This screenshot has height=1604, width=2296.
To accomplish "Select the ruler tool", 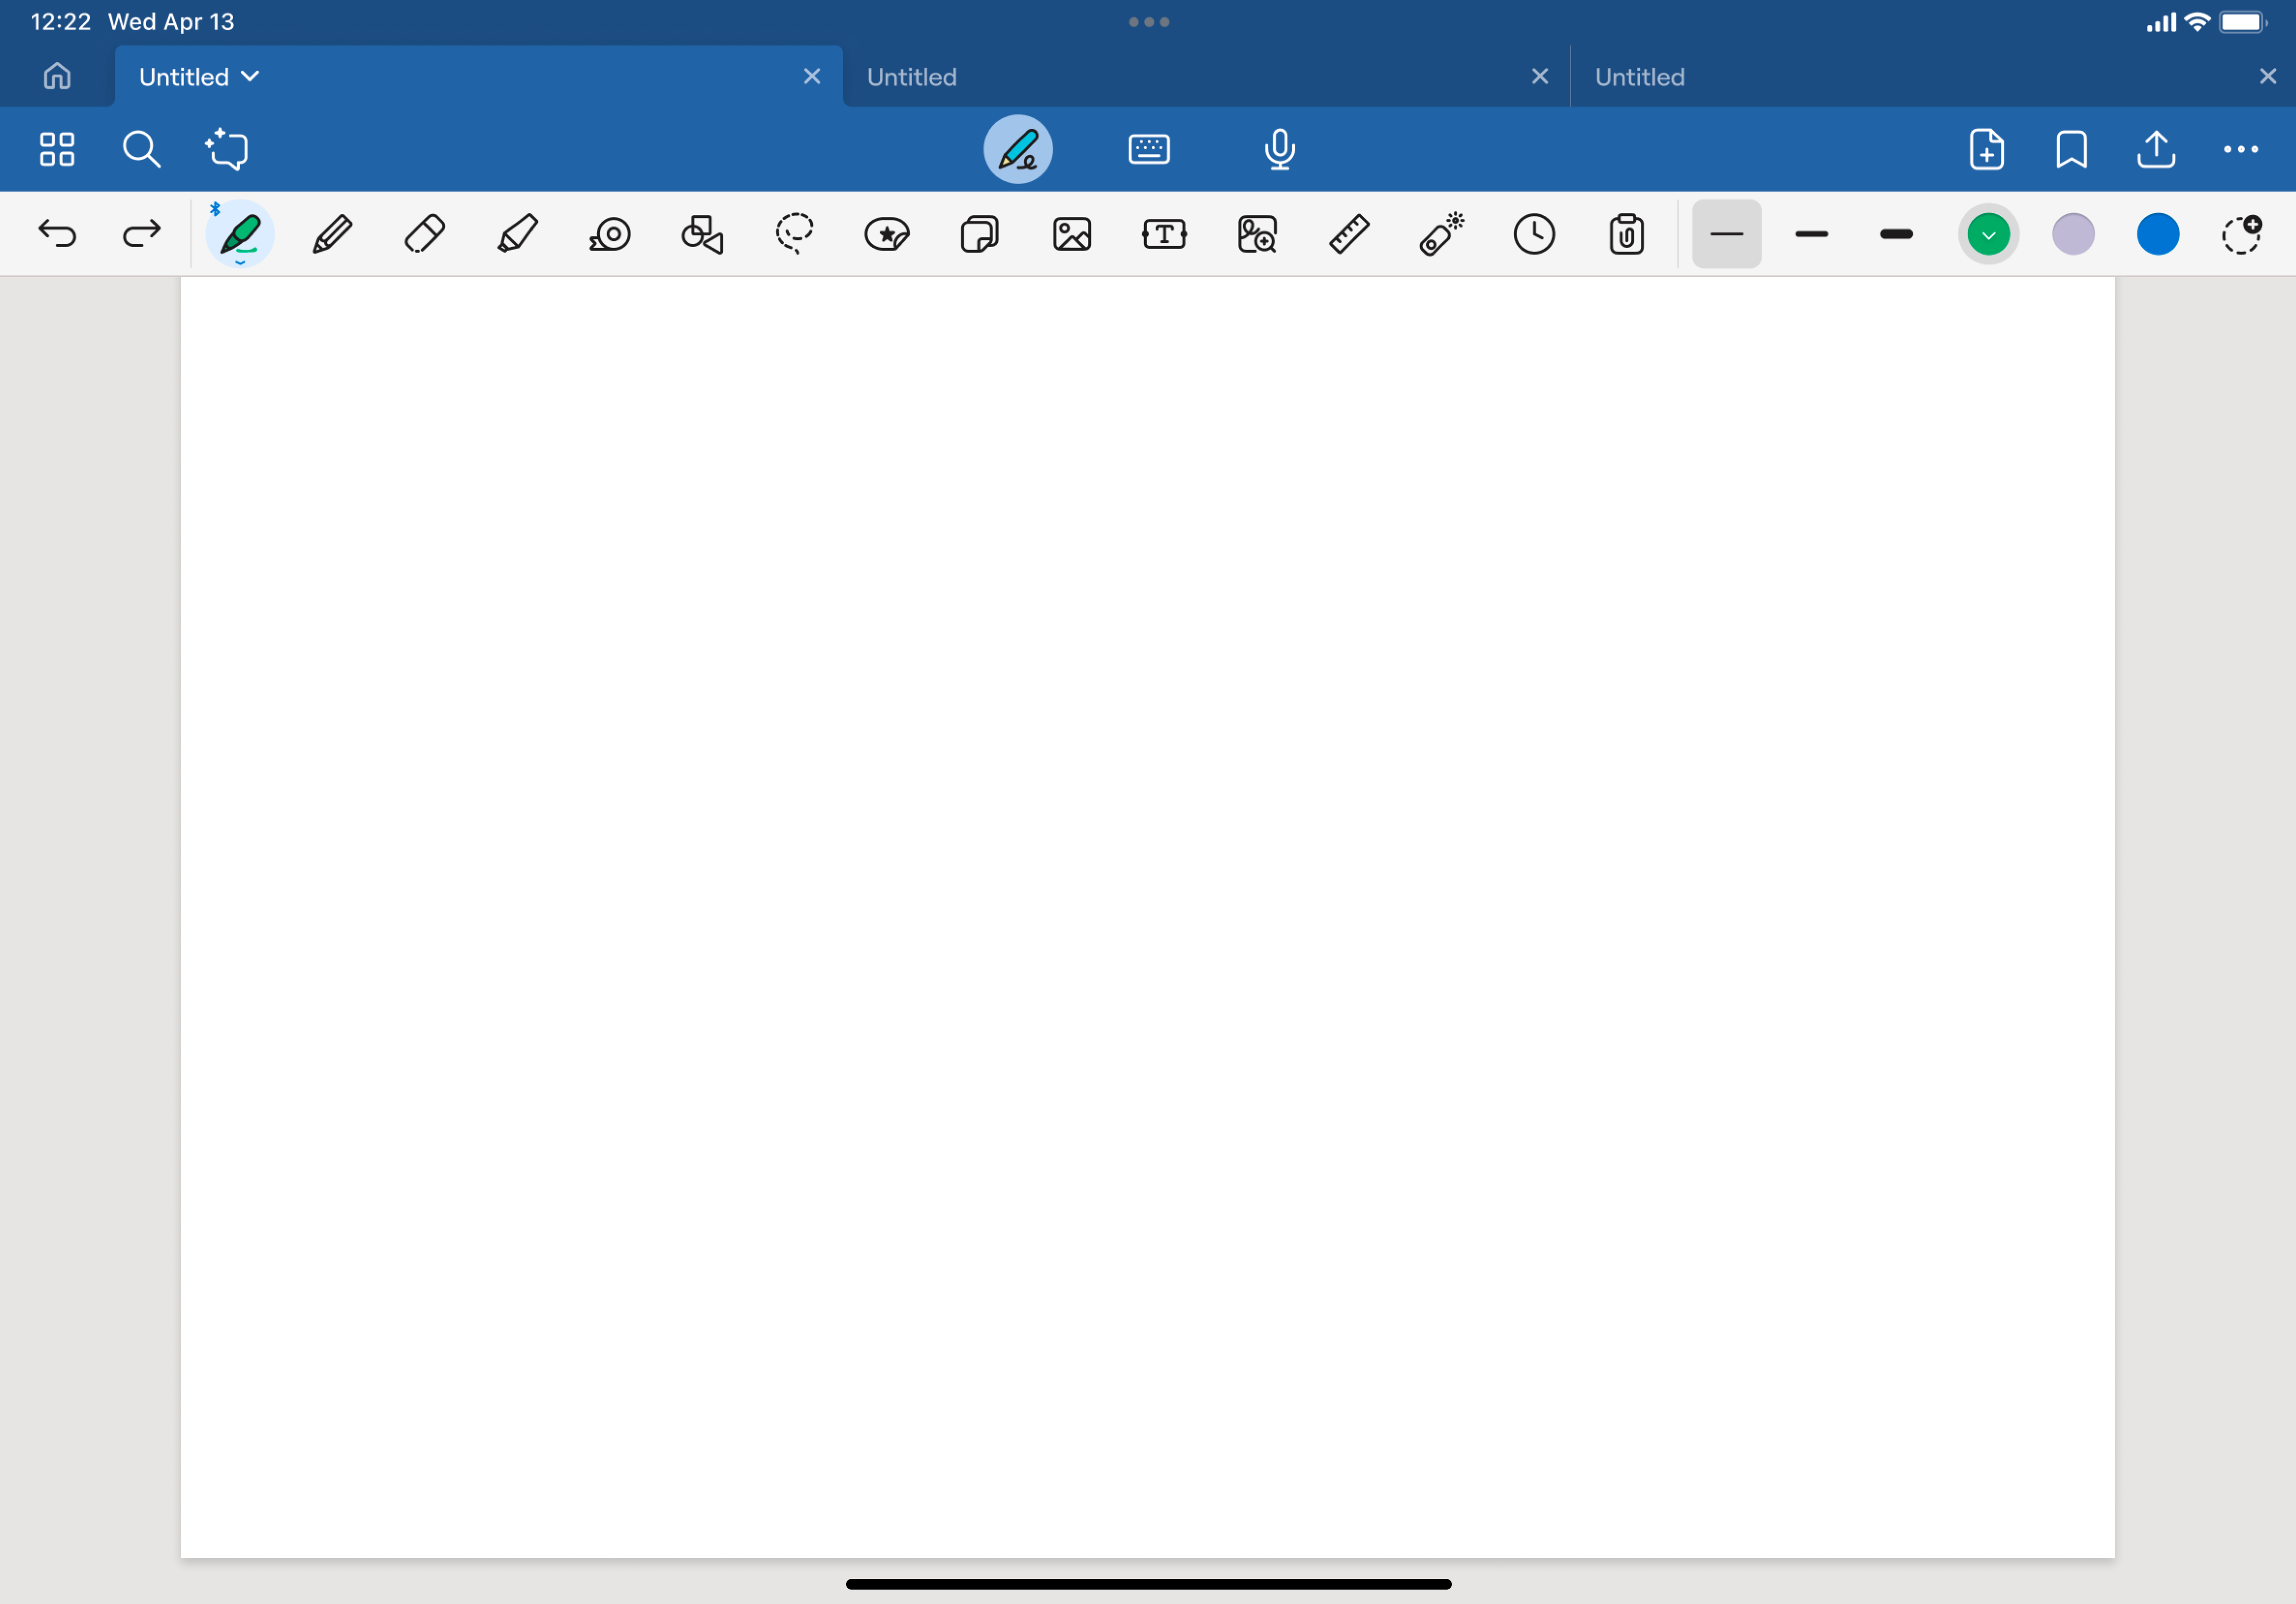I will [x=1349, y=234].
